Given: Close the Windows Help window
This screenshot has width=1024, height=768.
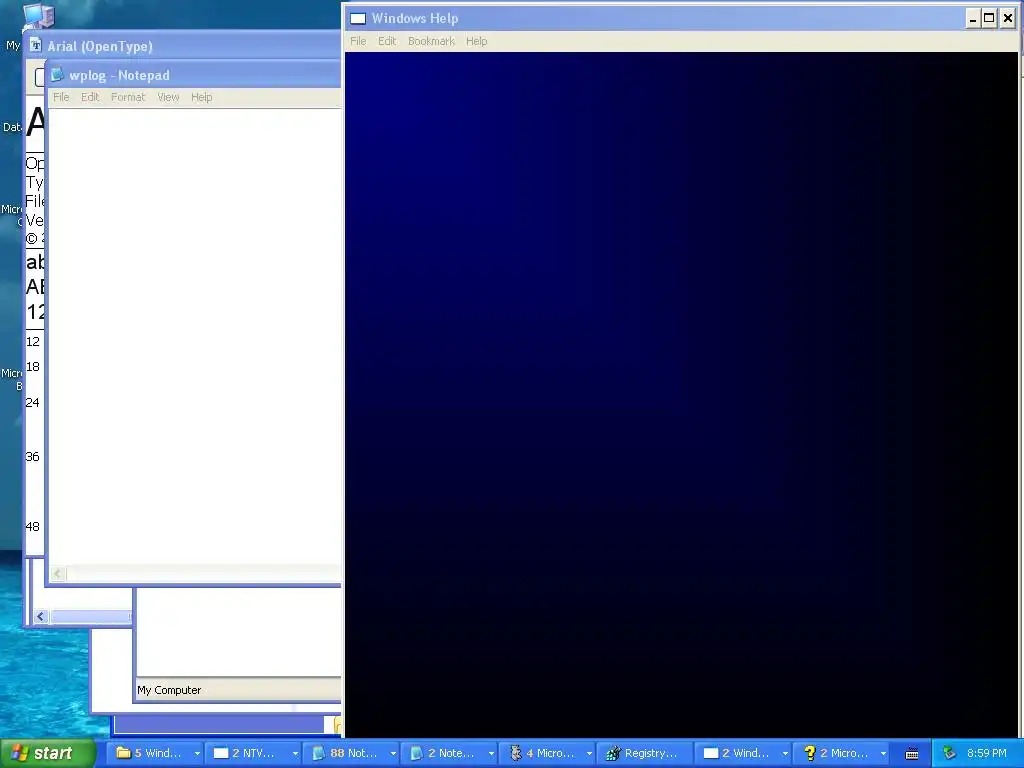Looking at the screenshot, I should click(x=1008, y=18).
